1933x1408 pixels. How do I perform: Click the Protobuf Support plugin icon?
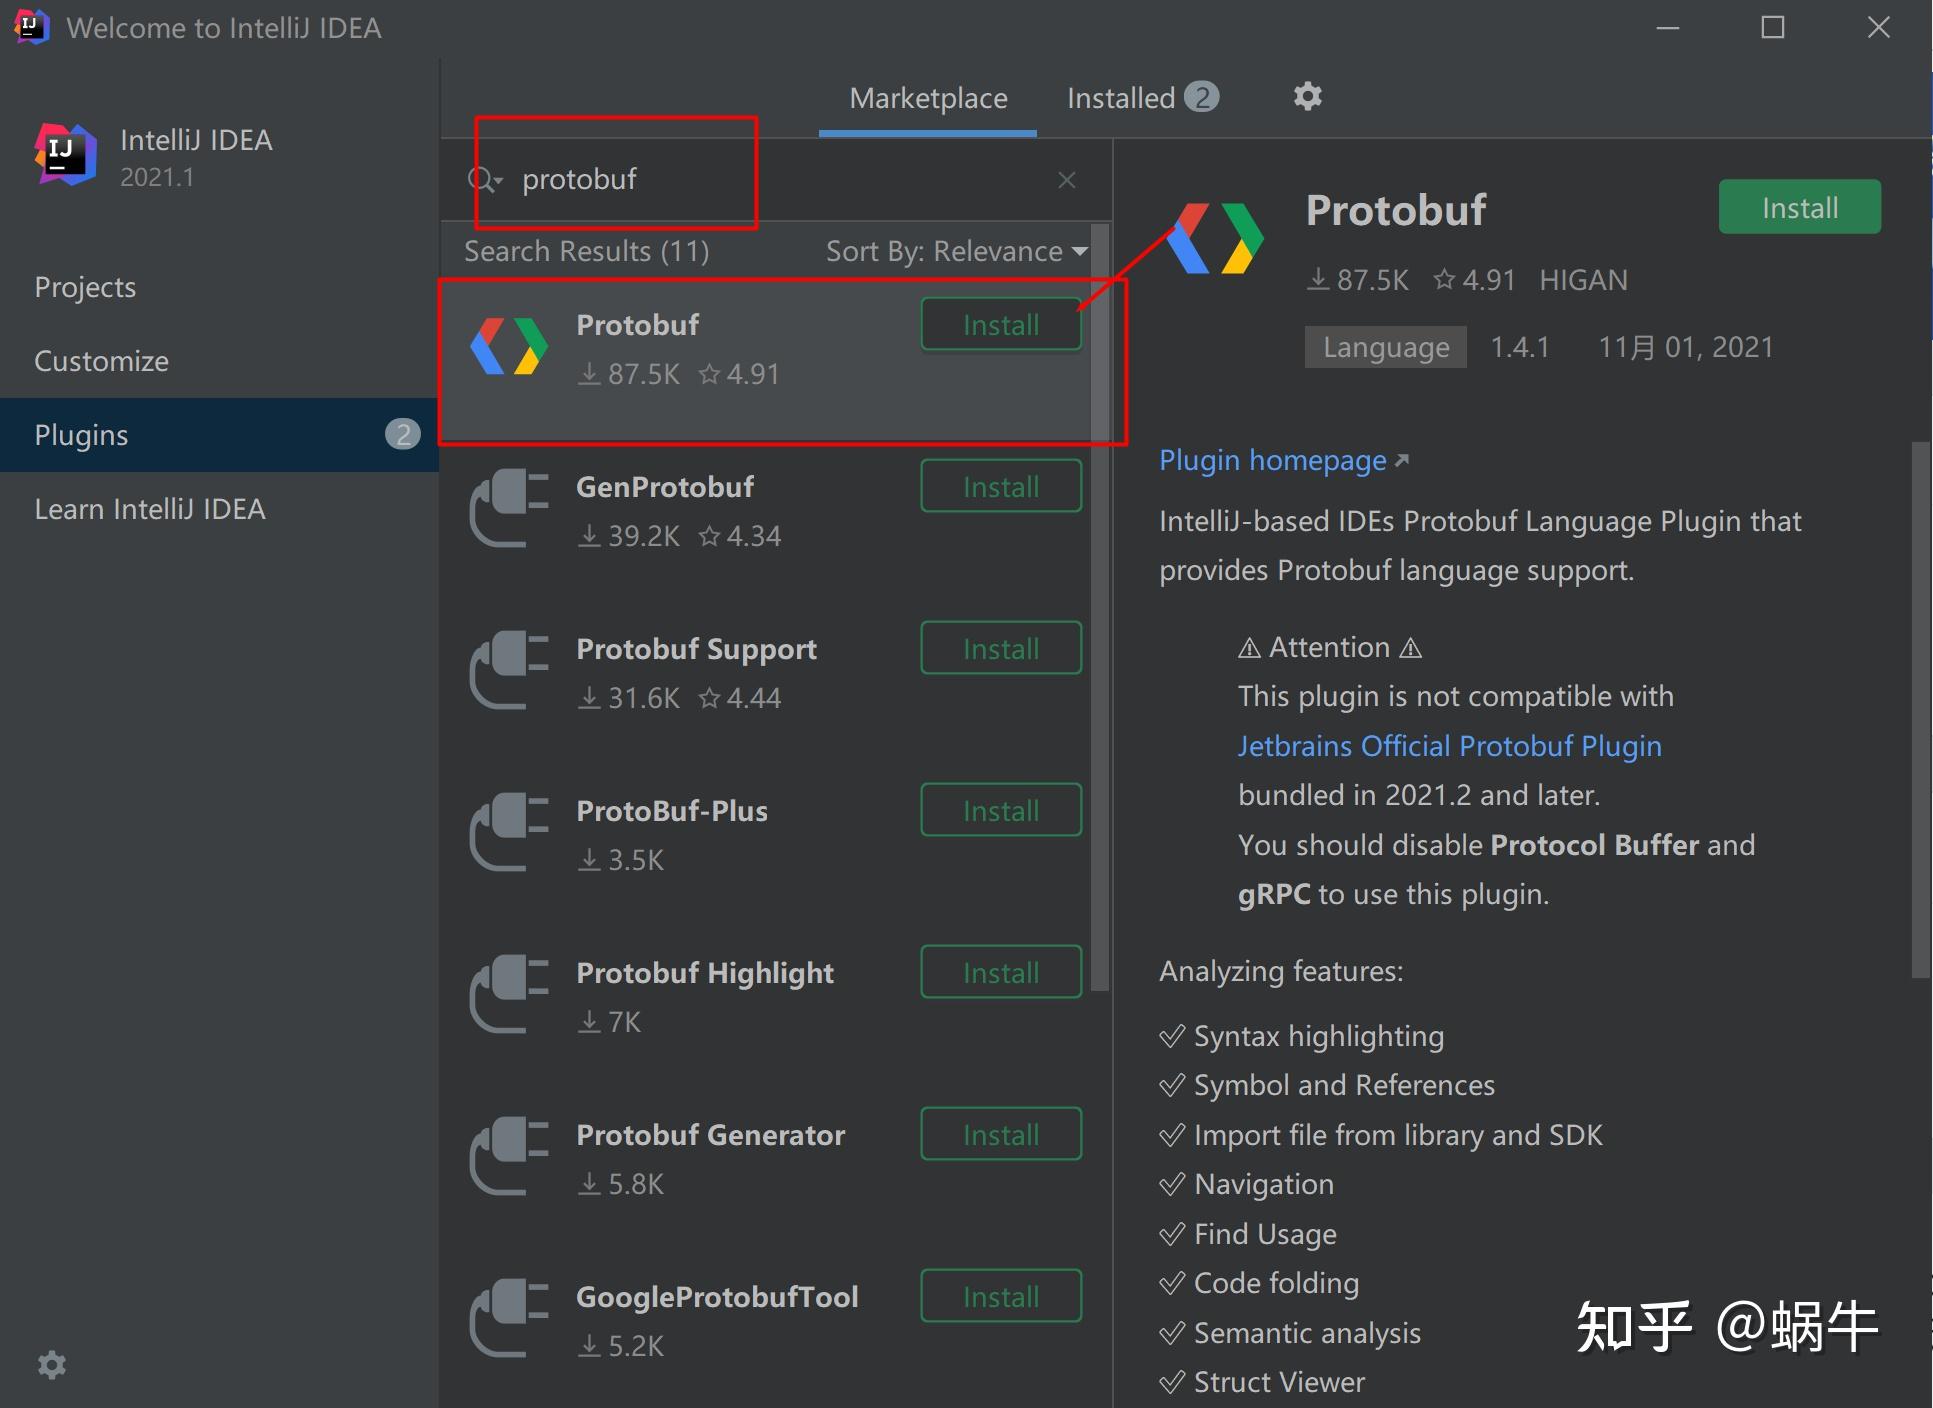tap(509, 670)
